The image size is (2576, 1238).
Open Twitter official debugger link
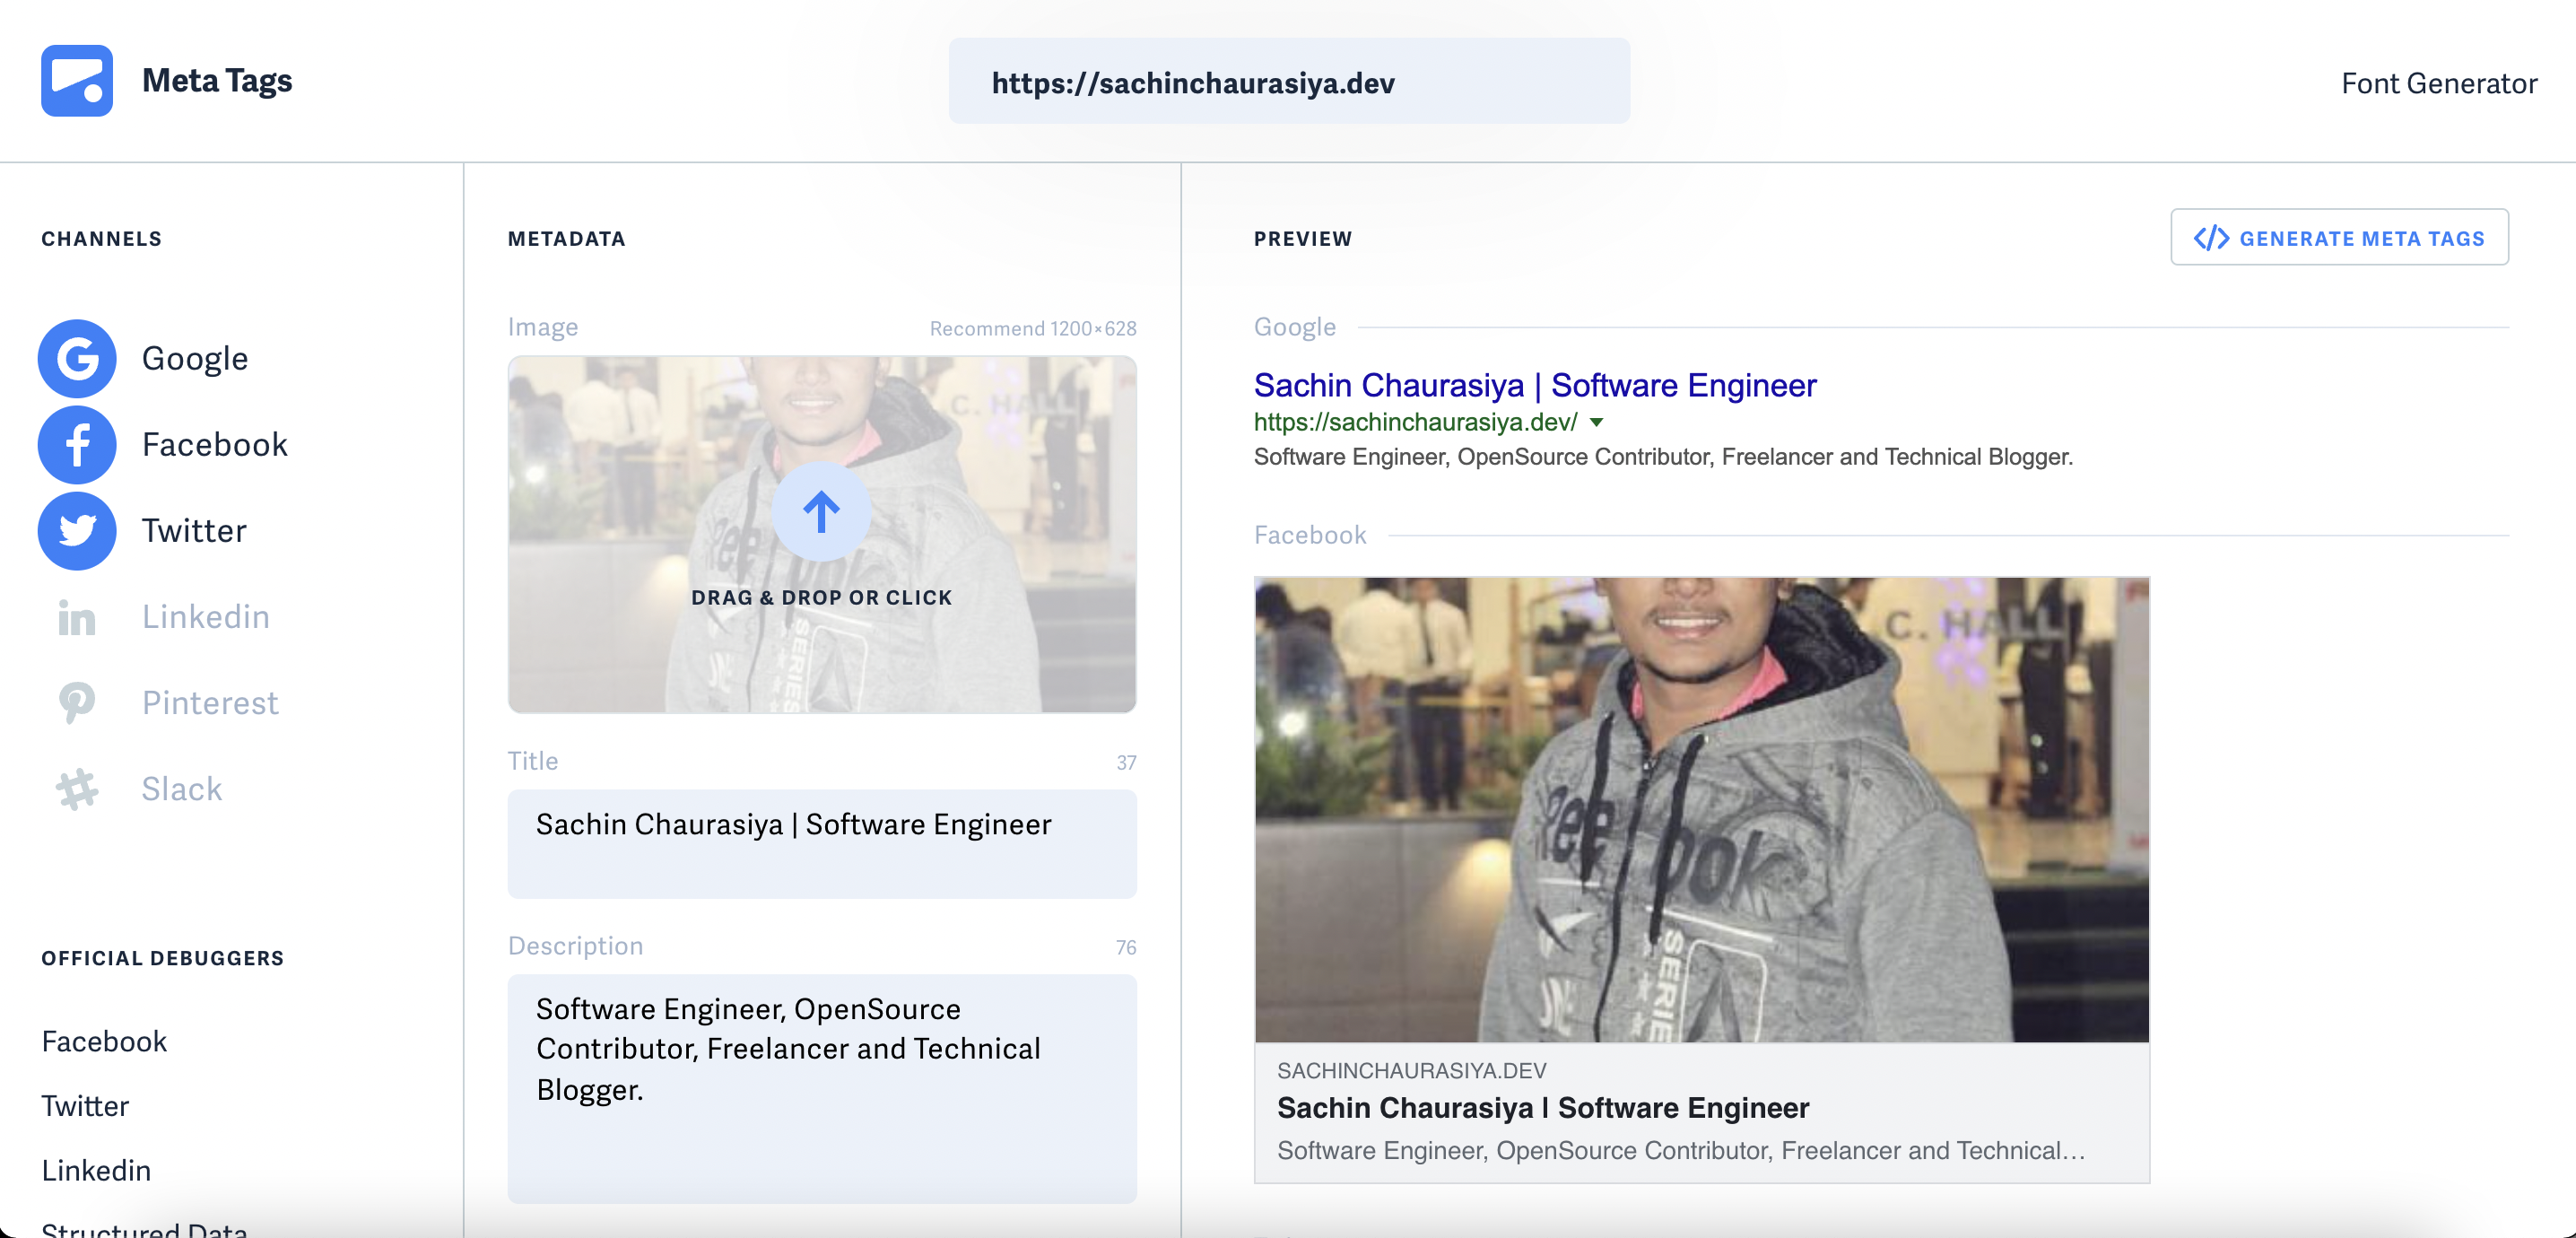coord(85,1106)
